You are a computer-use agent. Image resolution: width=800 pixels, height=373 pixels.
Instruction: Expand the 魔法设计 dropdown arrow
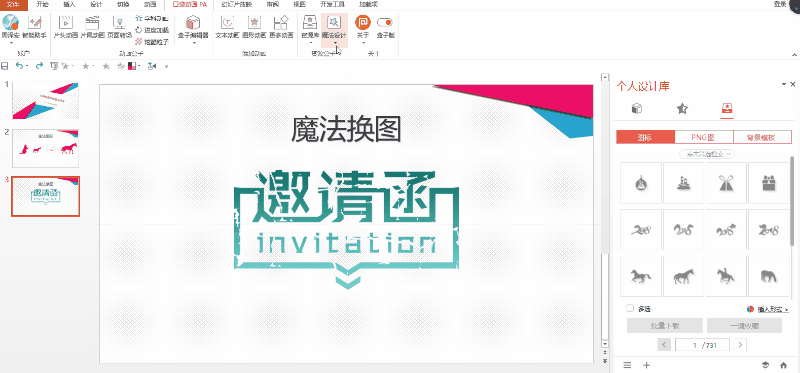pos(335,43)
